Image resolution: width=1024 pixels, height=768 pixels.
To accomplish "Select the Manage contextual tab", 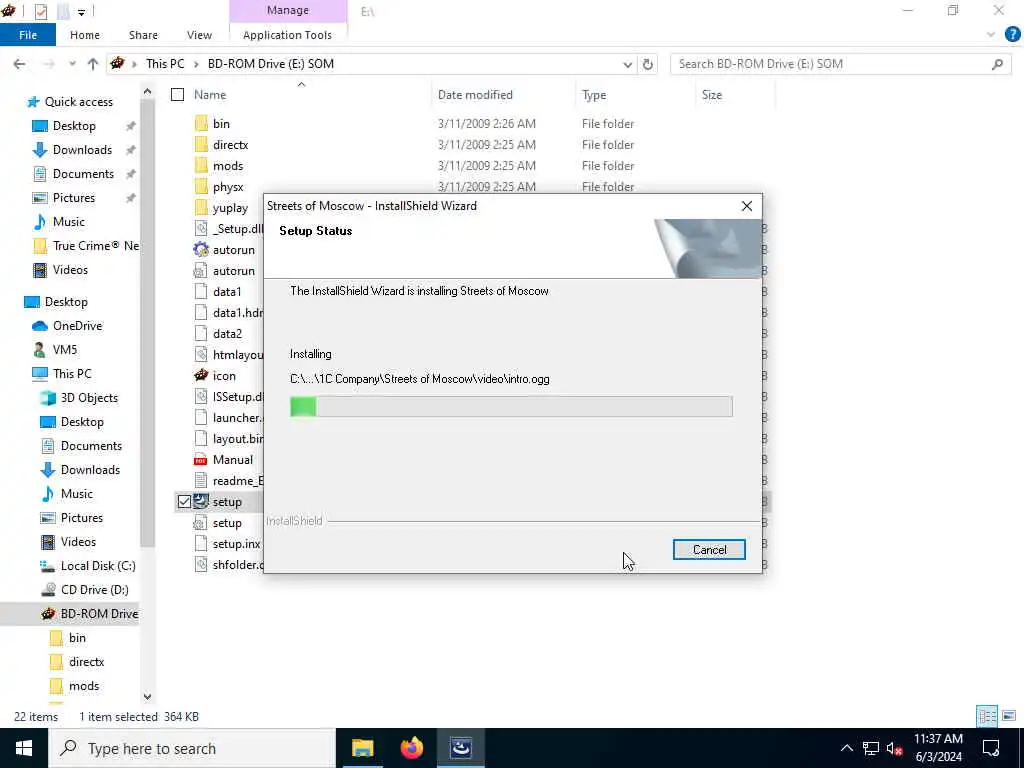I will tap(287, 10).
